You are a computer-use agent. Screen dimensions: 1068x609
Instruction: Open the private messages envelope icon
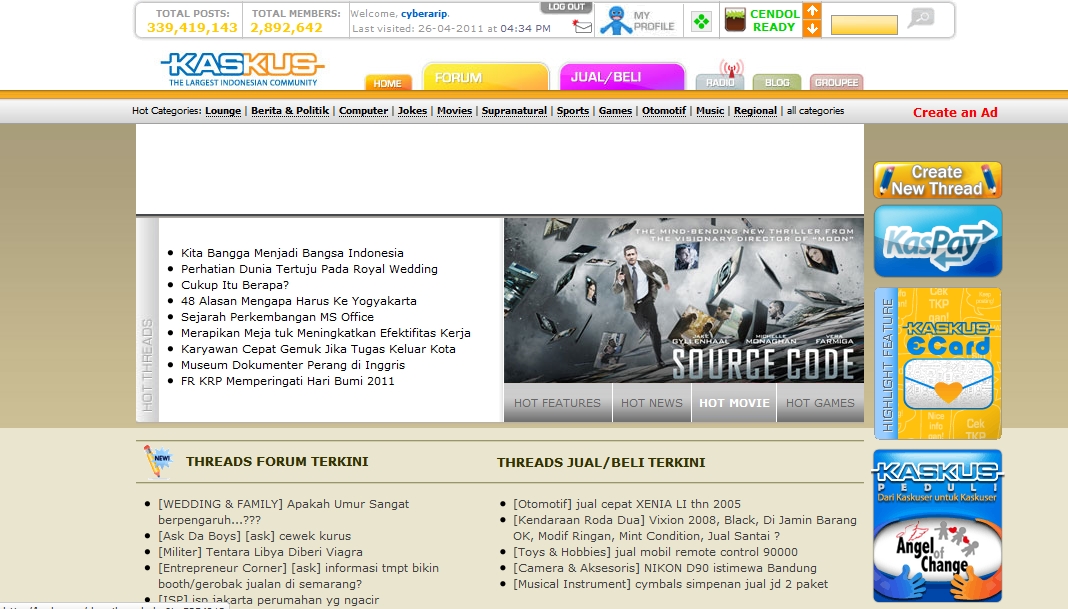(x=583, y=28)
